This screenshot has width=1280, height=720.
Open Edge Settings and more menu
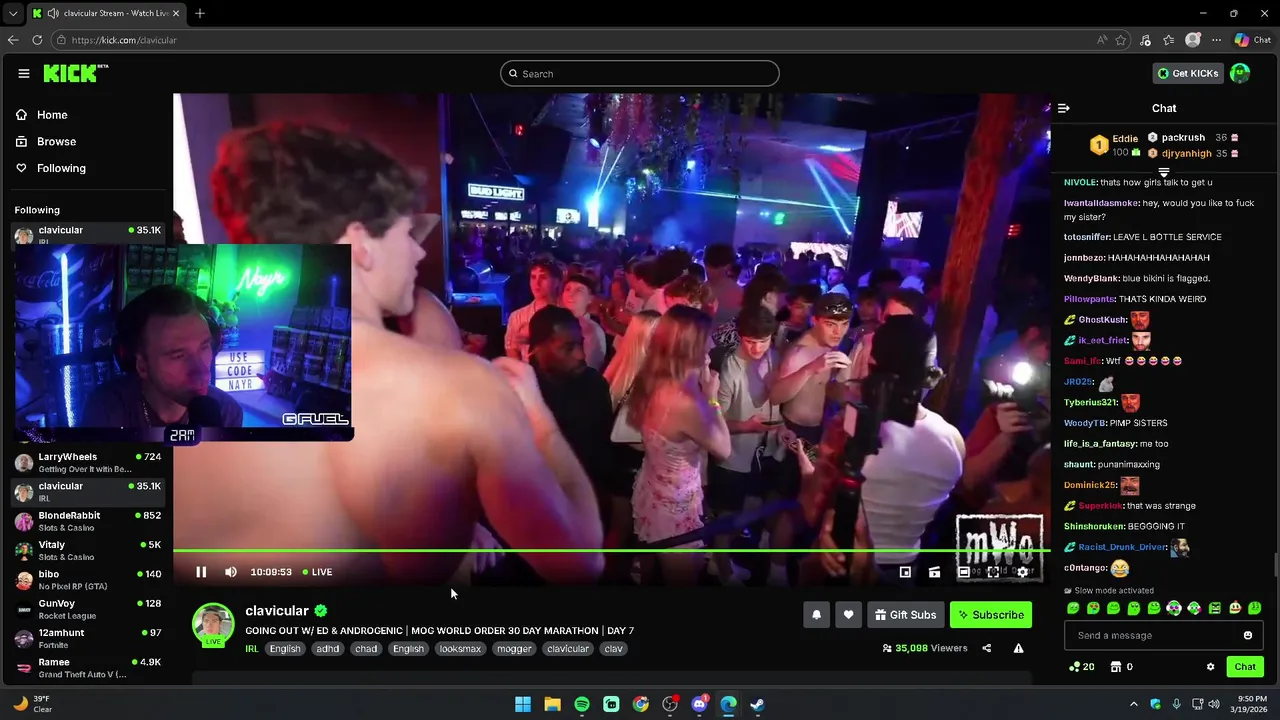[x=1216, y=40]
